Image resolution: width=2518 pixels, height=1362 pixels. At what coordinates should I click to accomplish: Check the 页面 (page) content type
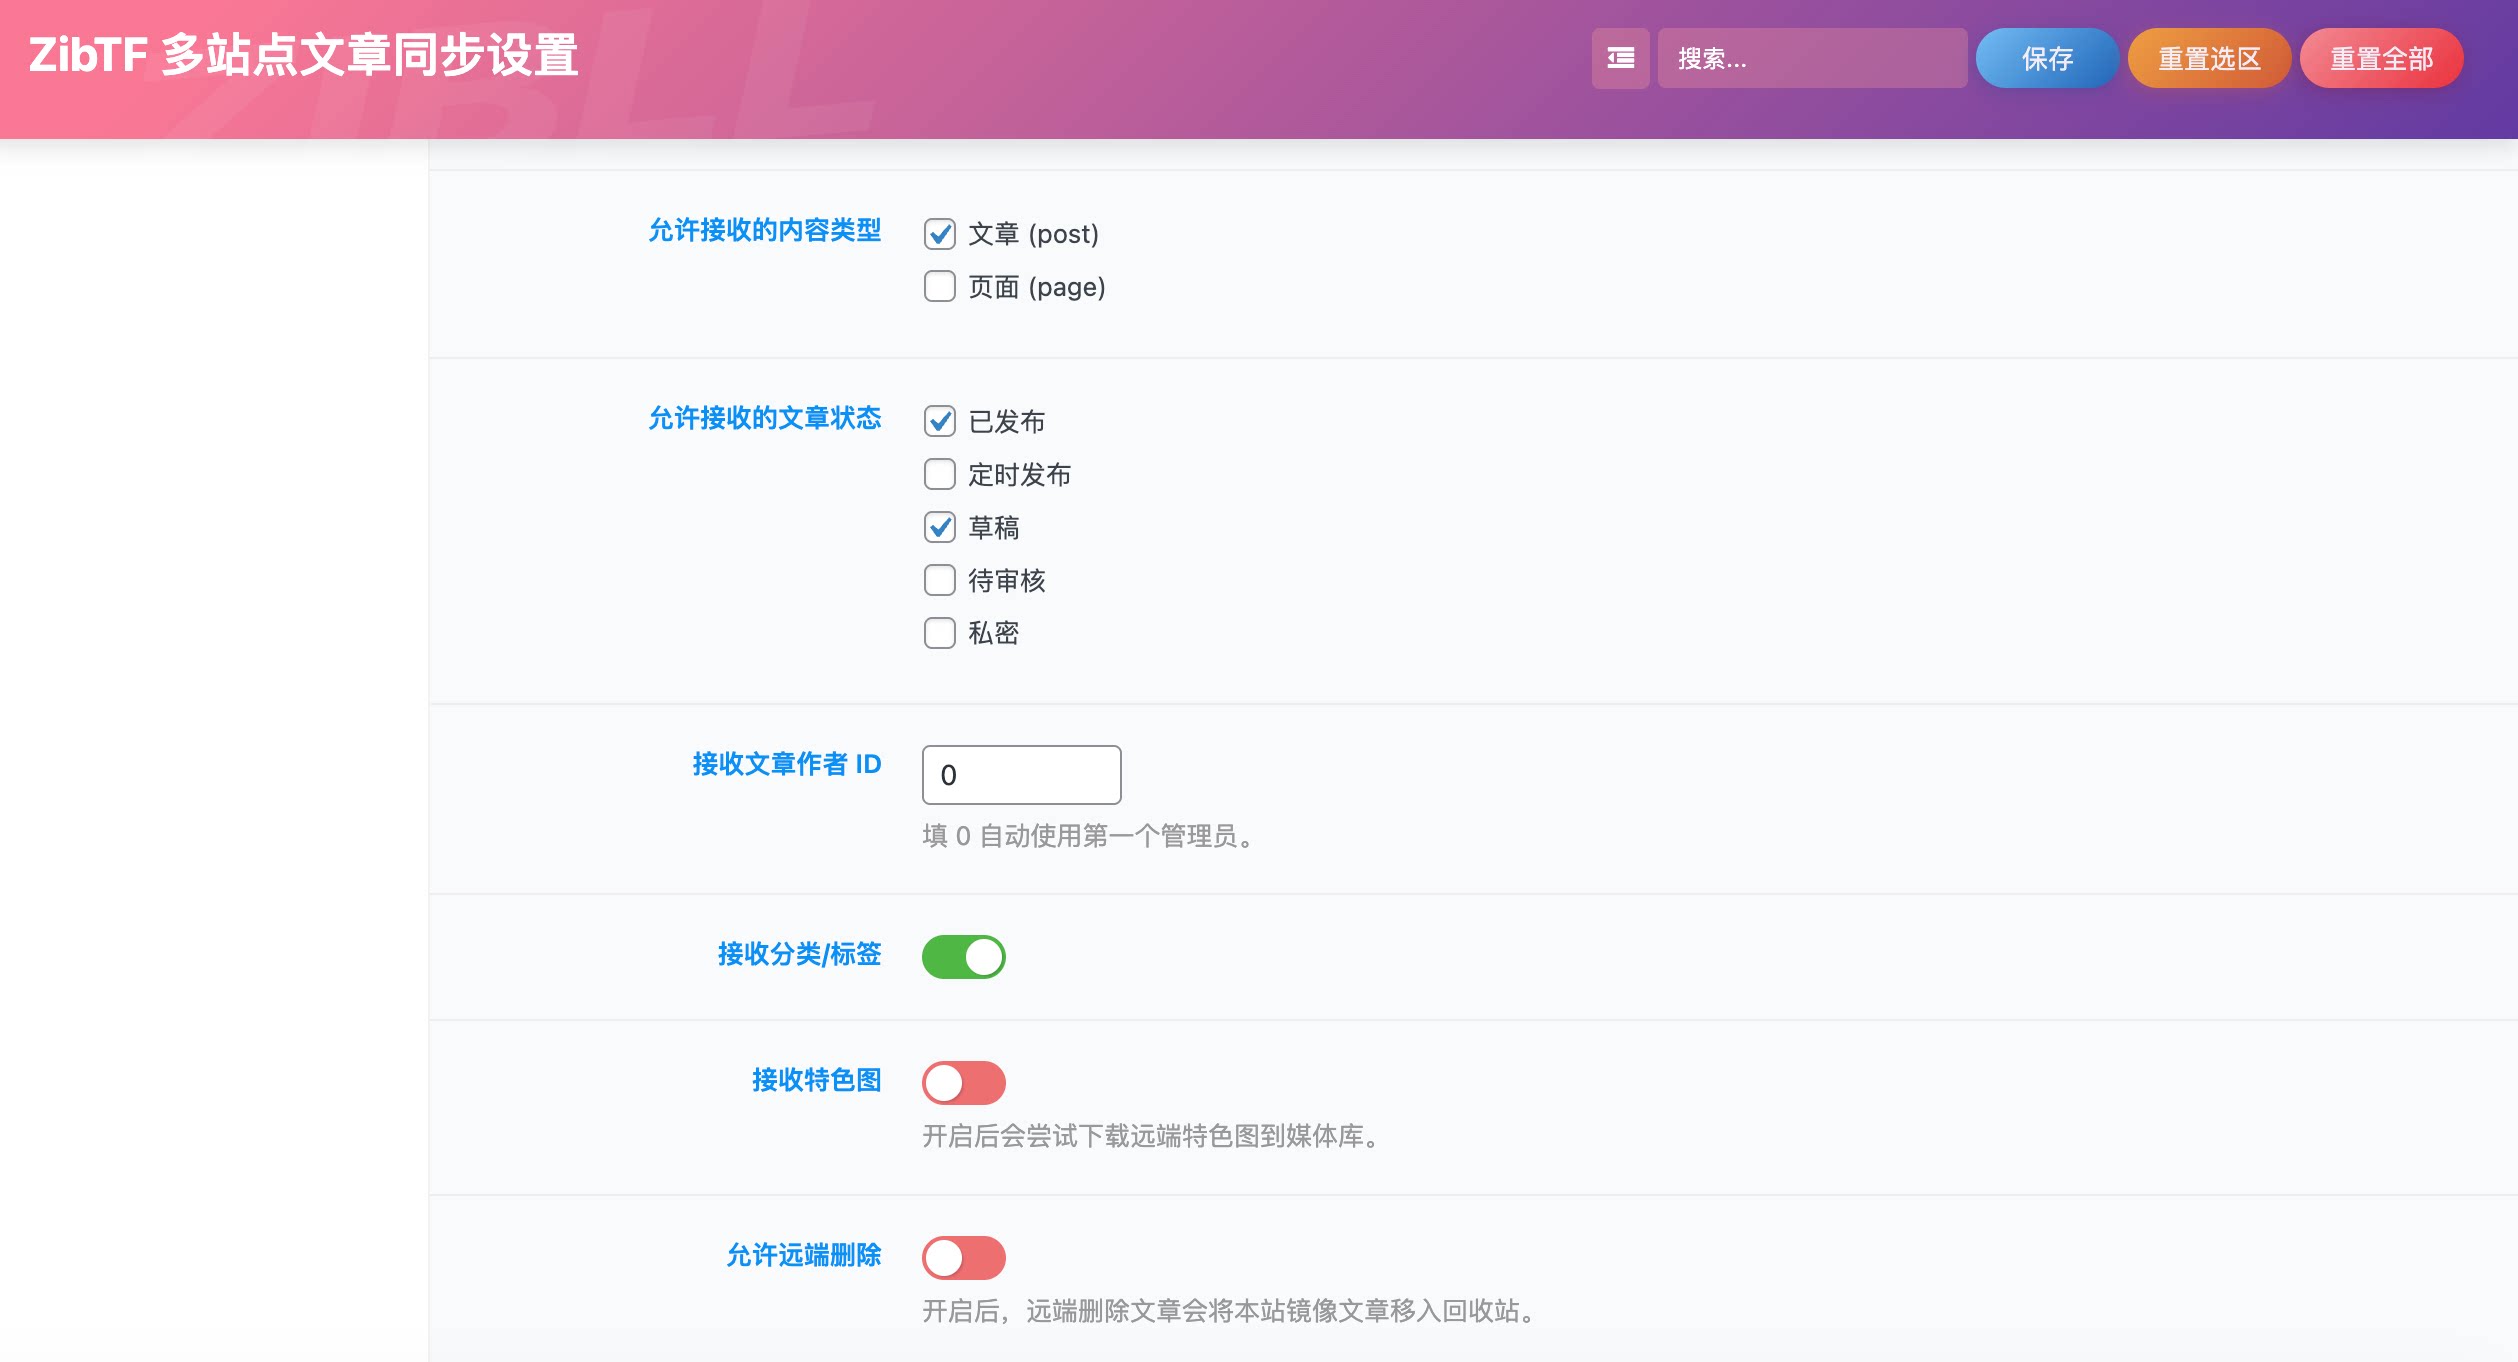pyautogui.click(x=939, y=287)
